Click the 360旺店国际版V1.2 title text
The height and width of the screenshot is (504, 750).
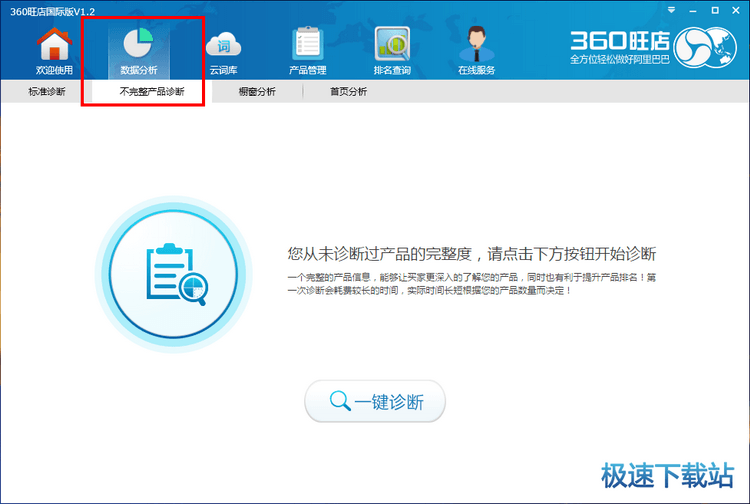pos(53,11)
